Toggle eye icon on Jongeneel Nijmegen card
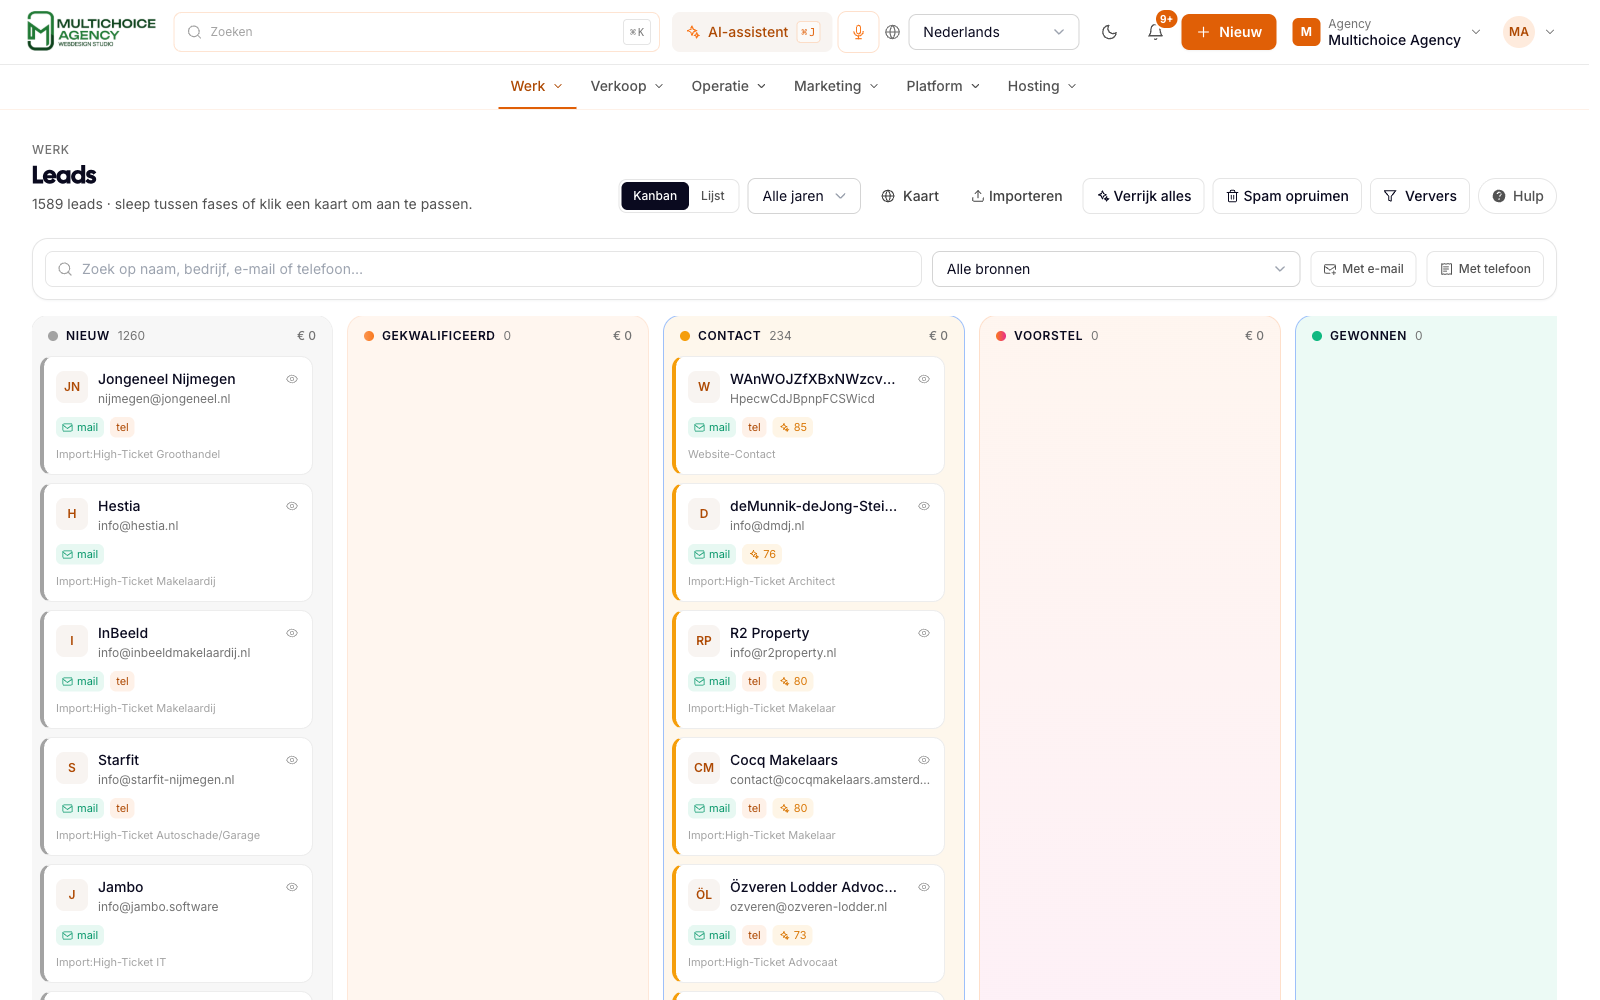The height and width of the screenshot is (1000, 1600). coord(292,379)
